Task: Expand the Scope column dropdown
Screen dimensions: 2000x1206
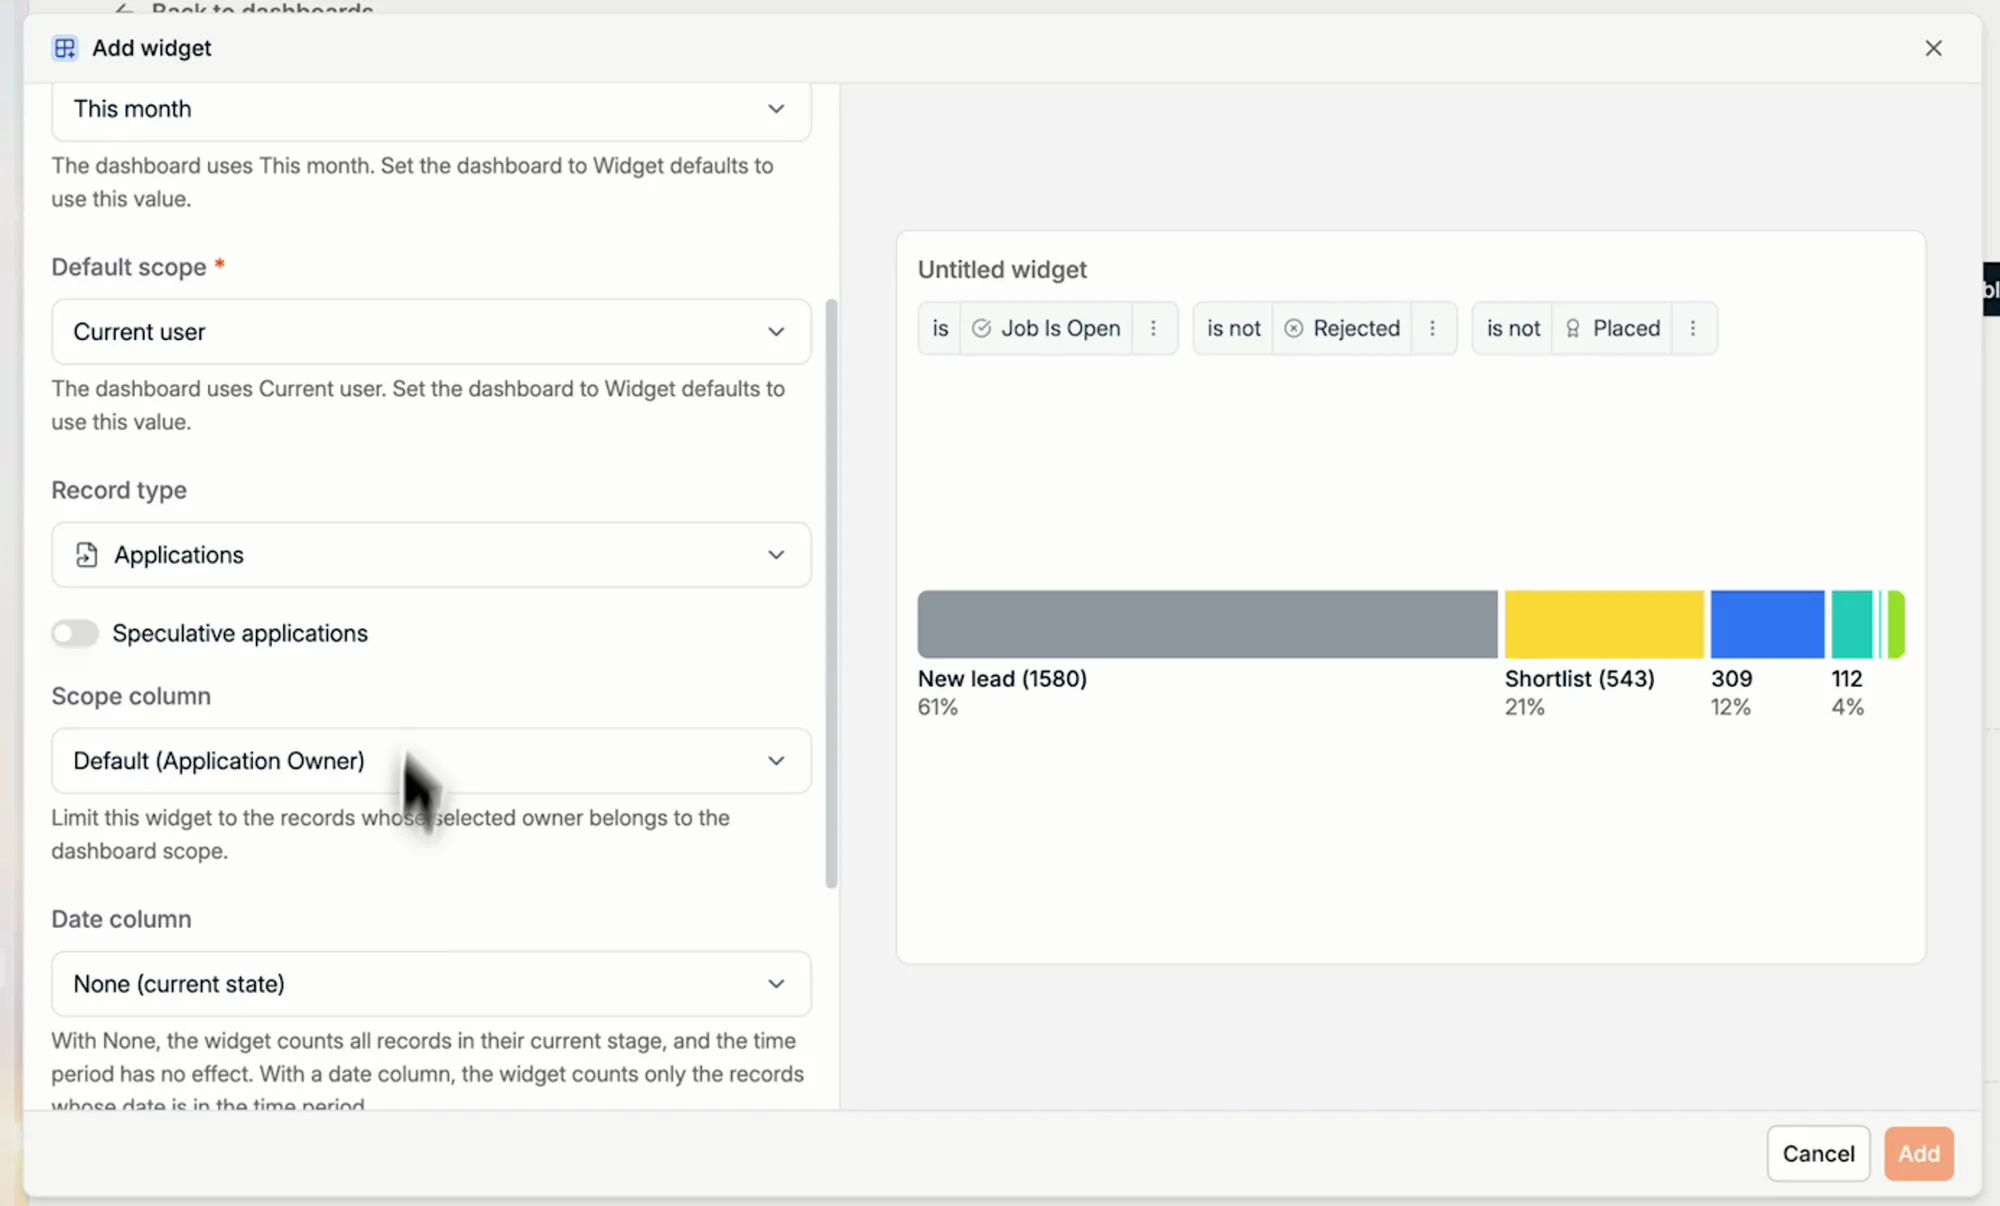Action: coord(431,761)
